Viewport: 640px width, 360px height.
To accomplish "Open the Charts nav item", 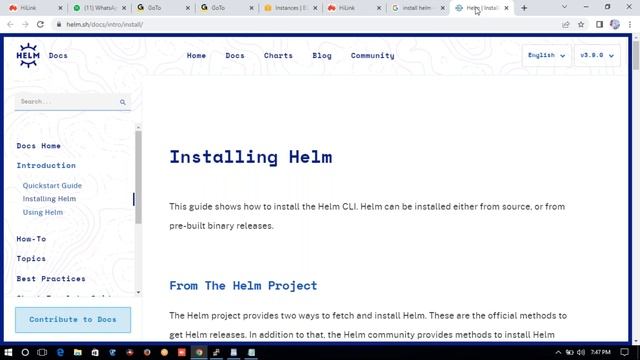I will tap(278, 56).
